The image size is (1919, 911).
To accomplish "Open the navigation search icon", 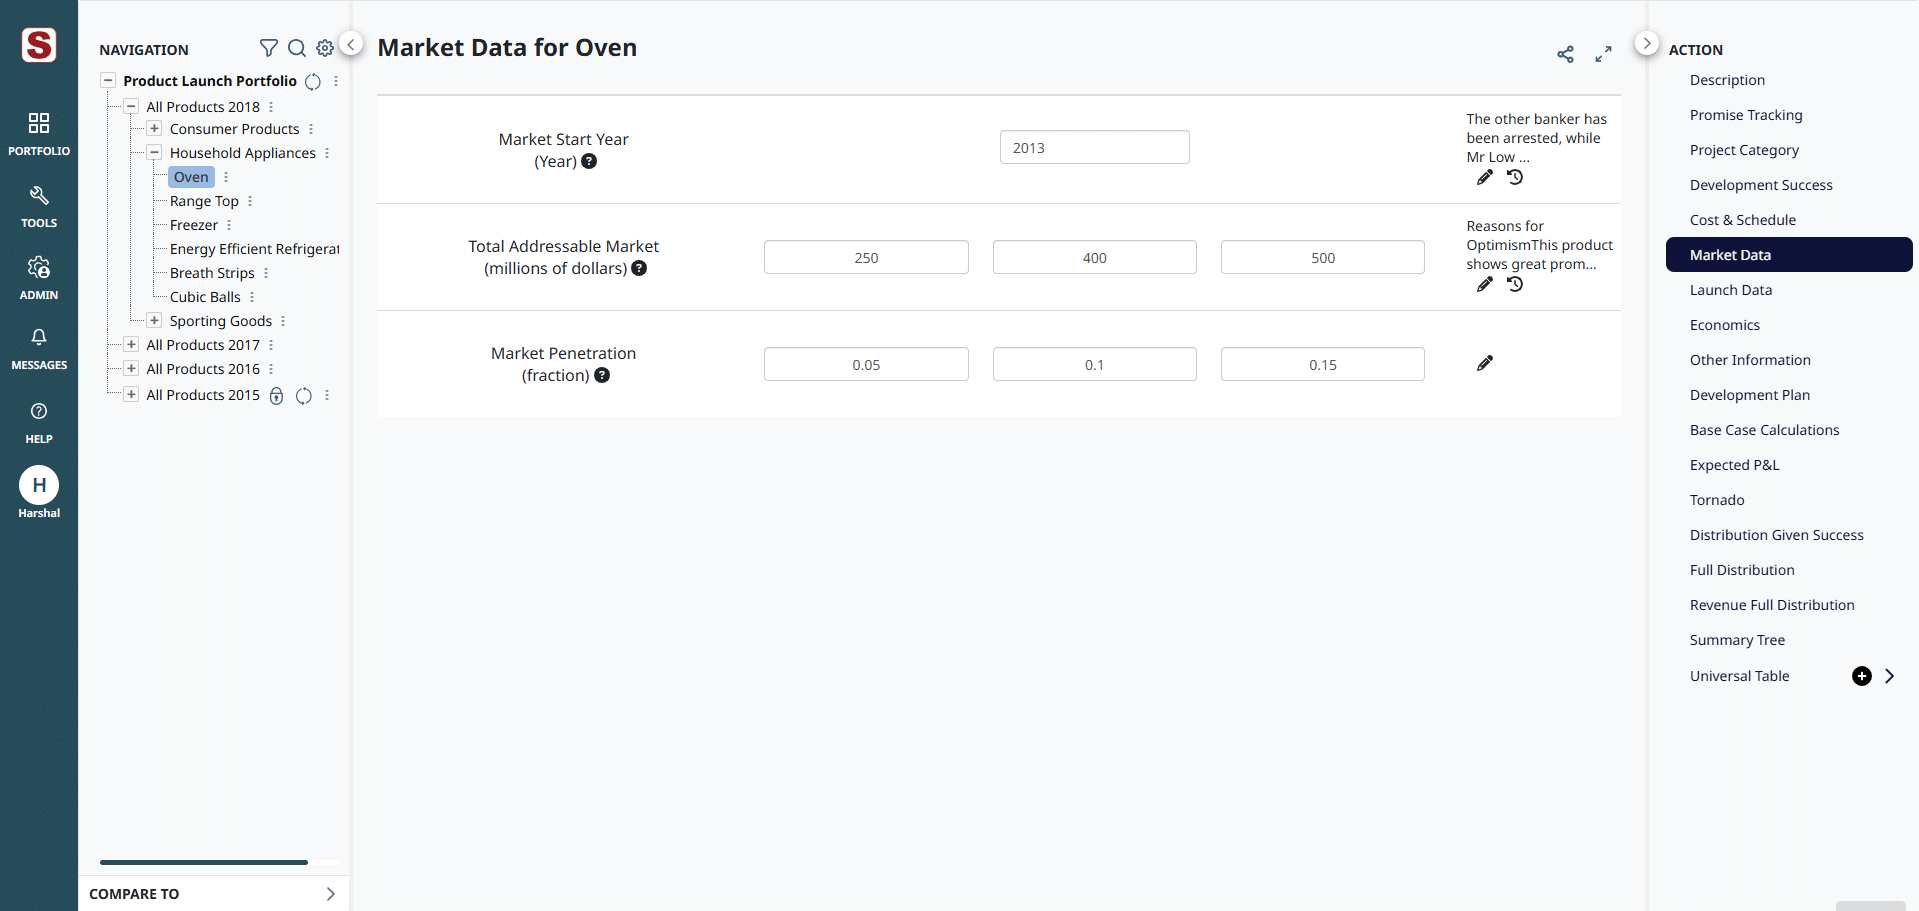I will pyautogui.click(x=297, y=48).
